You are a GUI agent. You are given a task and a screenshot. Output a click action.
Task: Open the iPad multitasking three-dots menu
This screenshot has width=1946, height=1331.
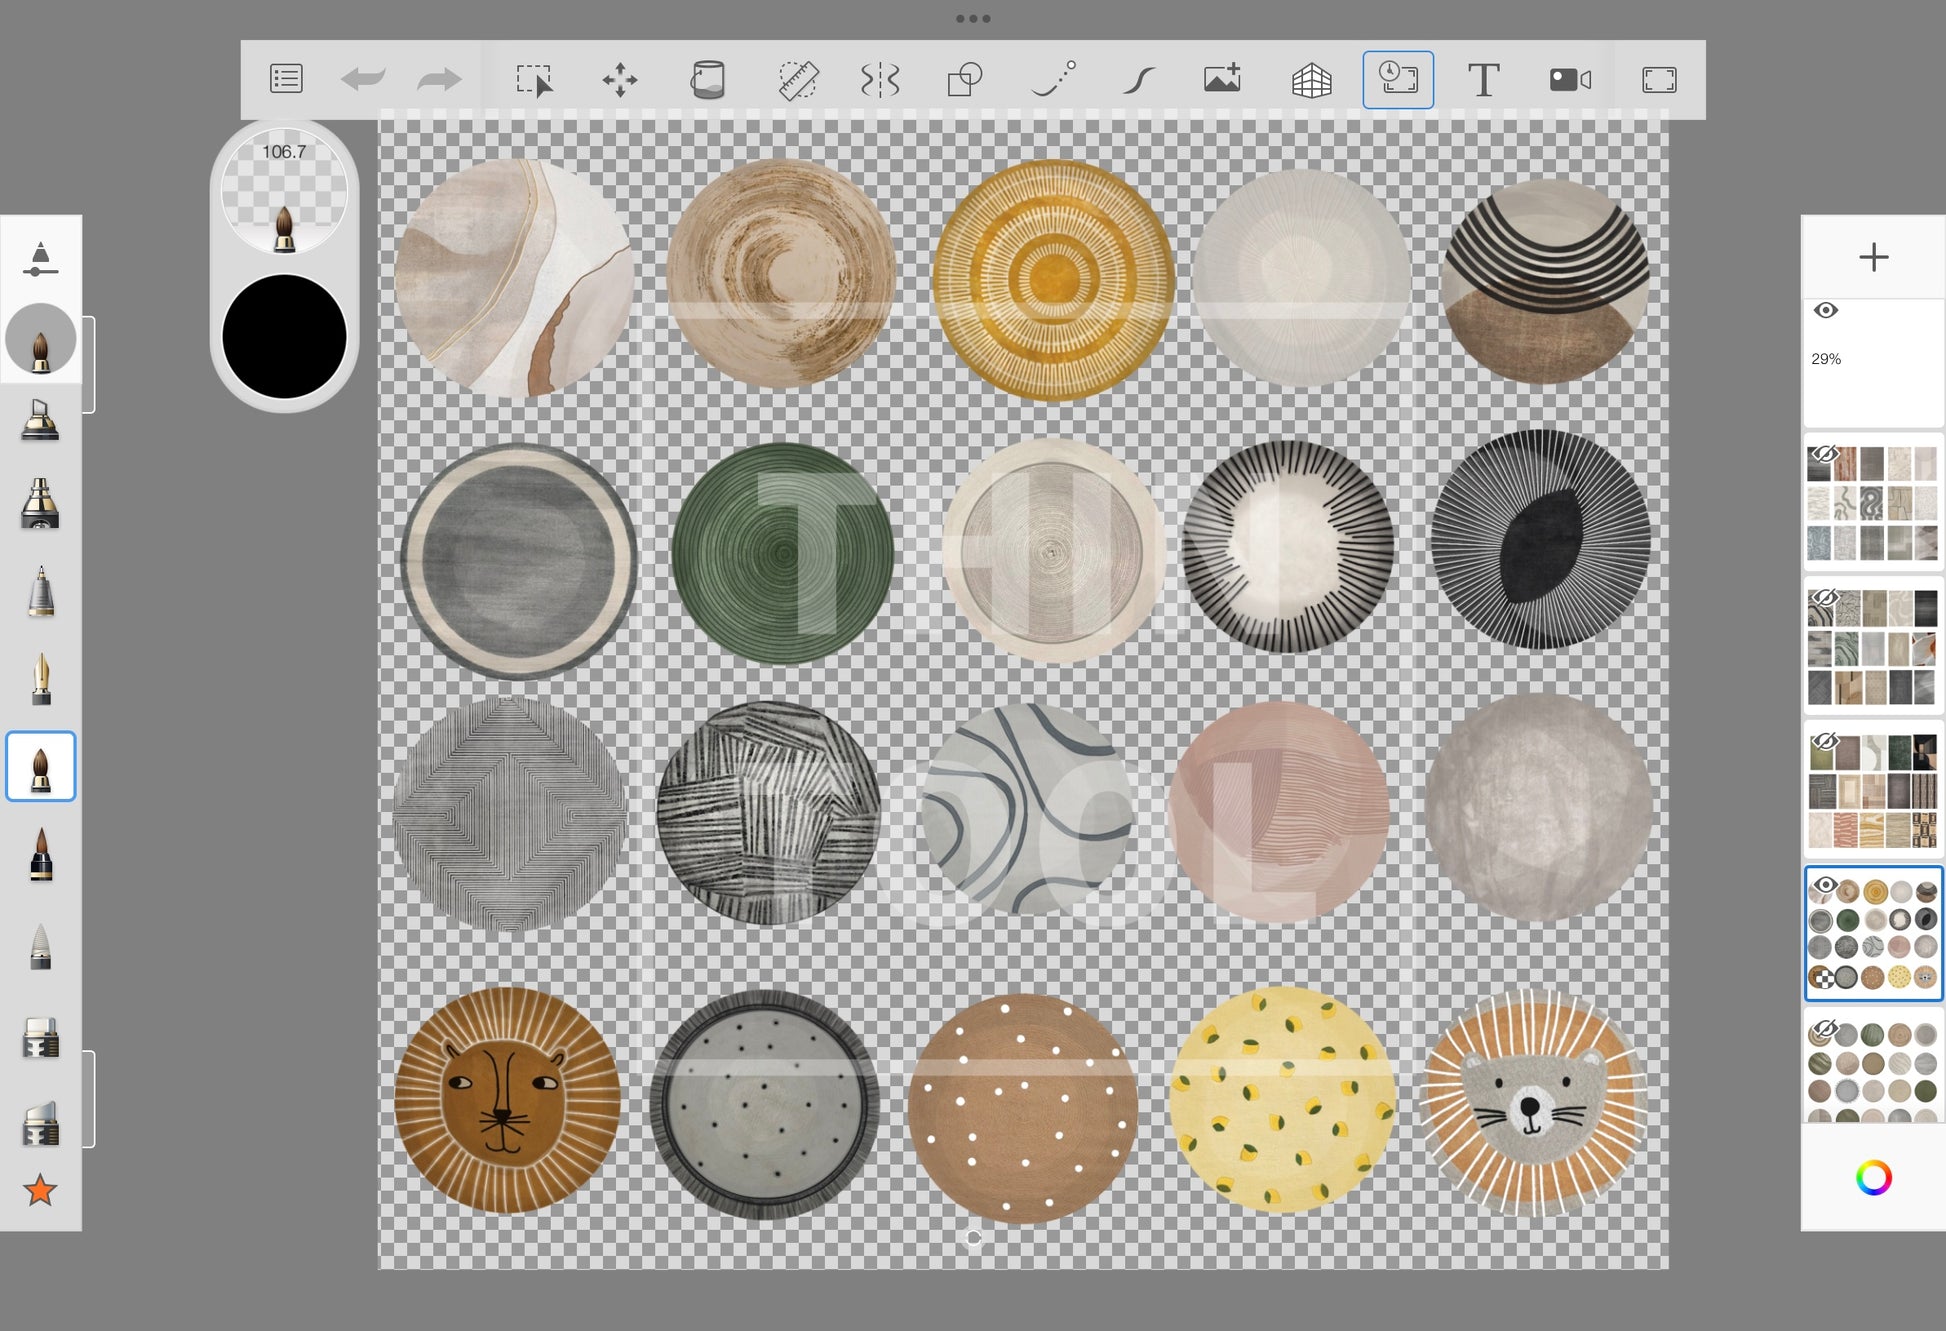point(973,18)
